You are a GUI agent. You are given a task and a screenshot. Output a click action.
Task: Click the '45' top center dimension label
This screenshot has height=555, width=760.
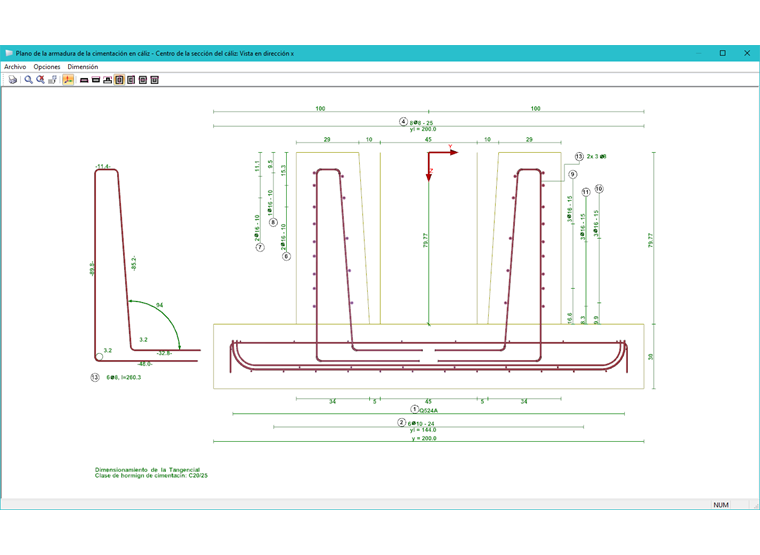coord(428,140)
